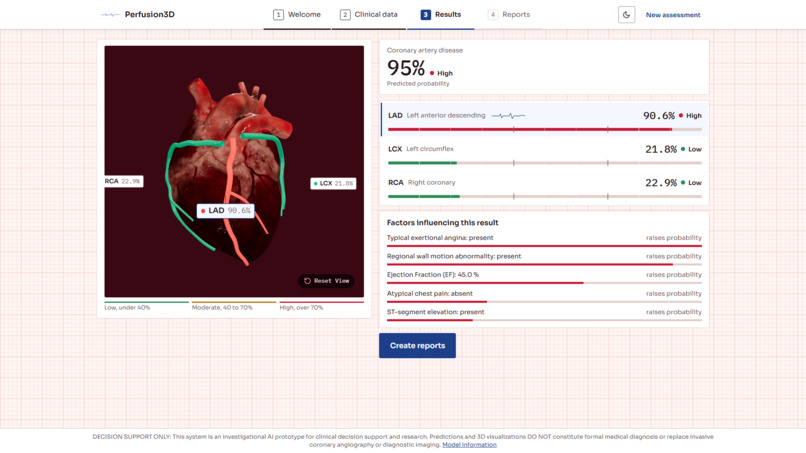Start a New assessment
Image resolution: width=806 pixels, height=453 pixels.
(673, 15)
